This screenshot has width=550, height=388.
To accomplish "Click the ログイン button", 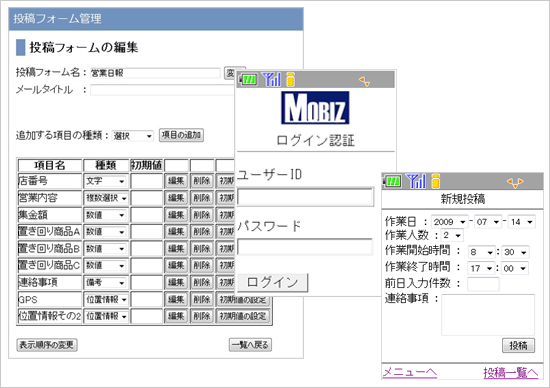I will pos(273,282).
